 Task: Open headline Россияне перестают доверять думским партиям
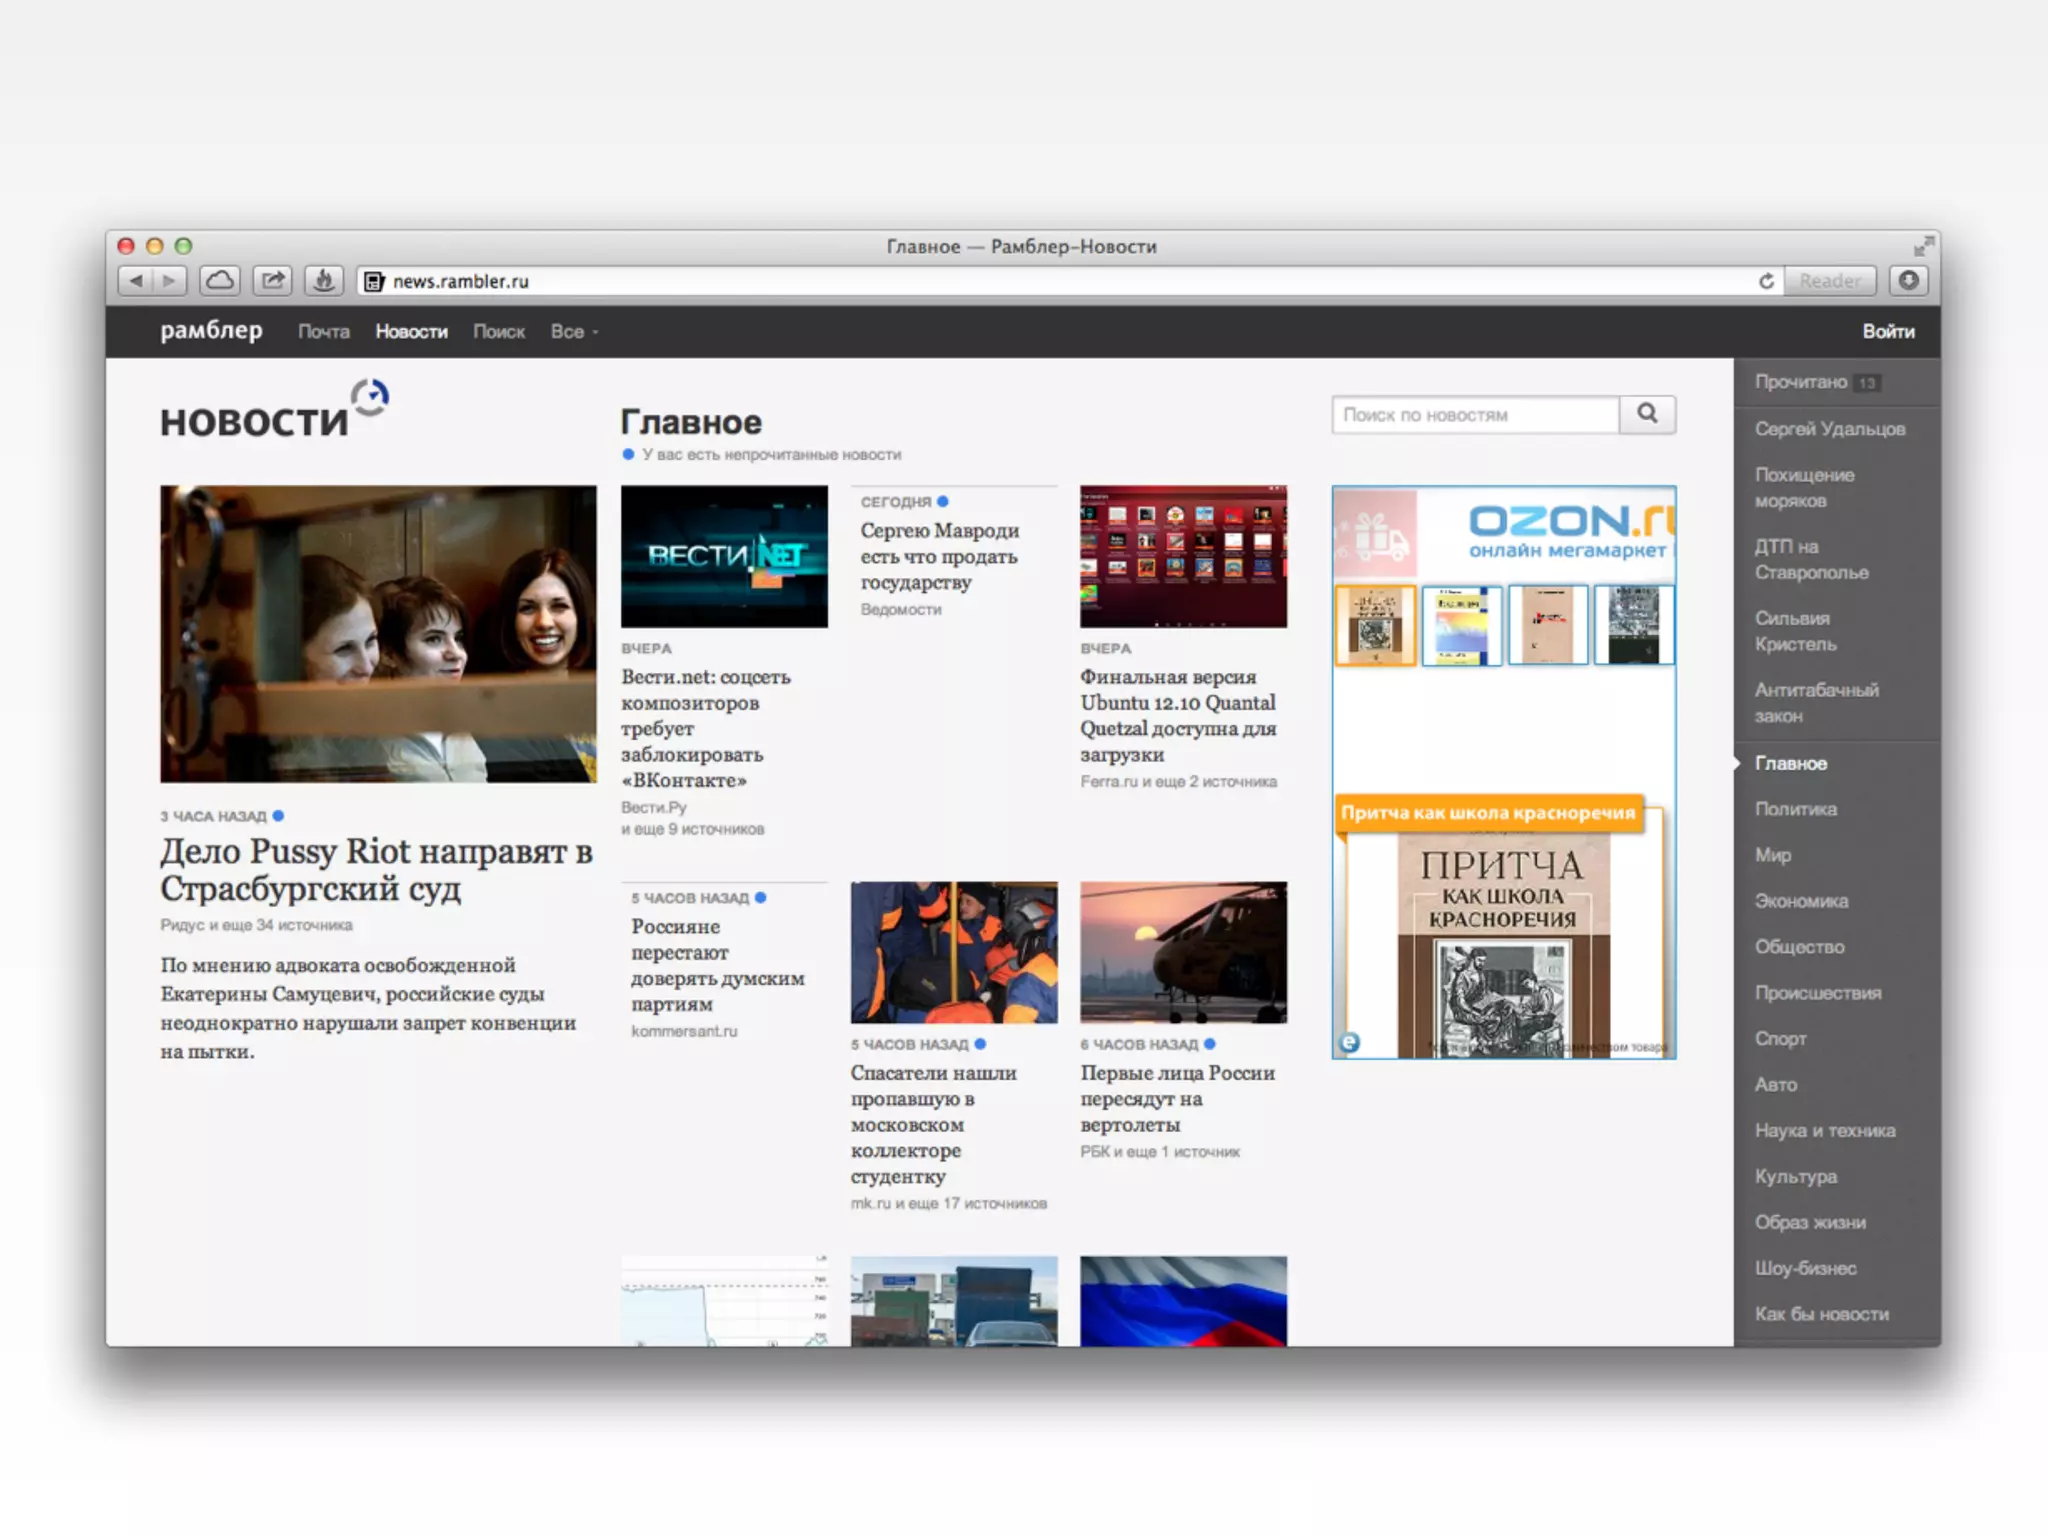[718, 965]
